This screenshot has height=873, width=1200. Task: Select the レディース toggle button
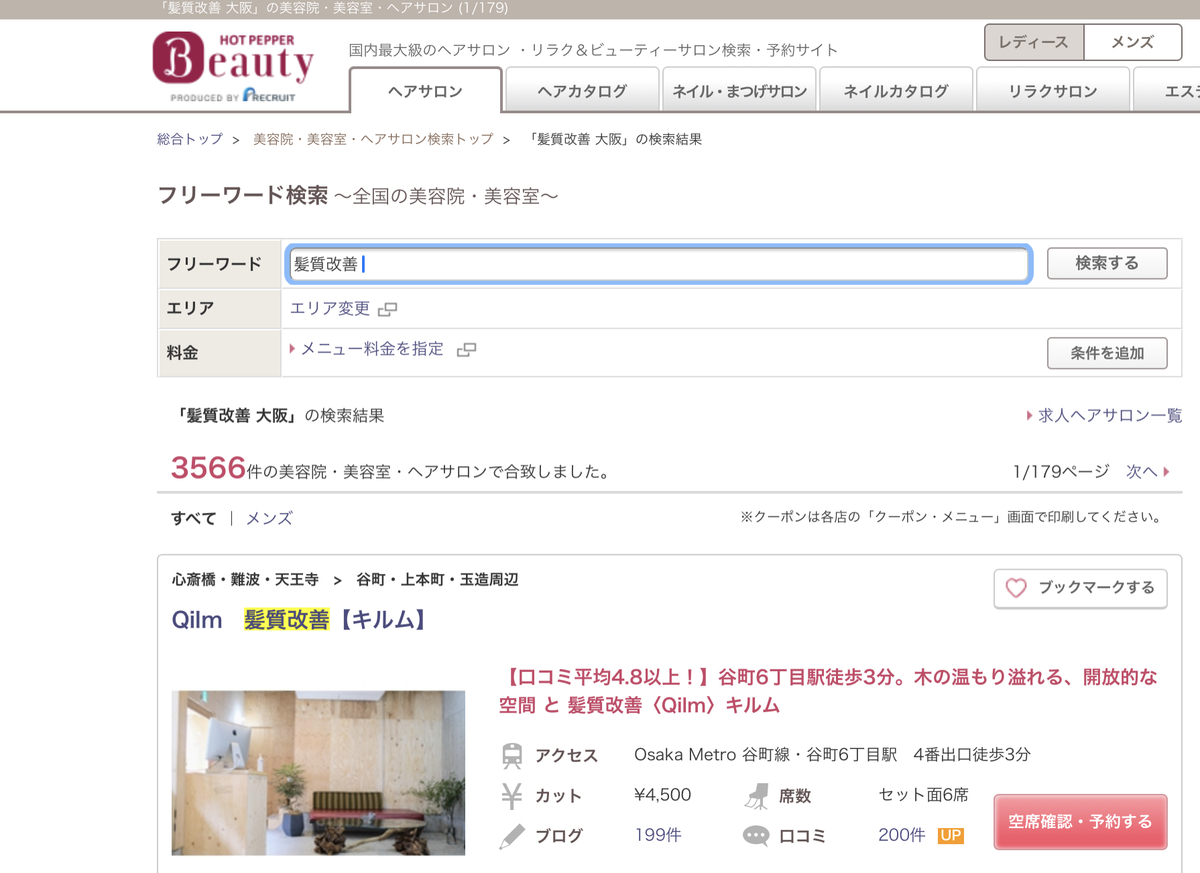pos(1033,42)
